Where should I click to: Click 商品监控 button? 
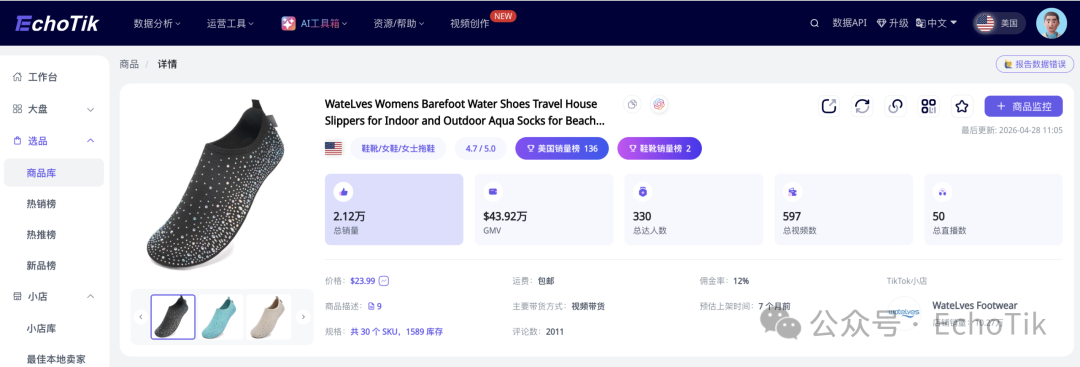pos(1024,106)
